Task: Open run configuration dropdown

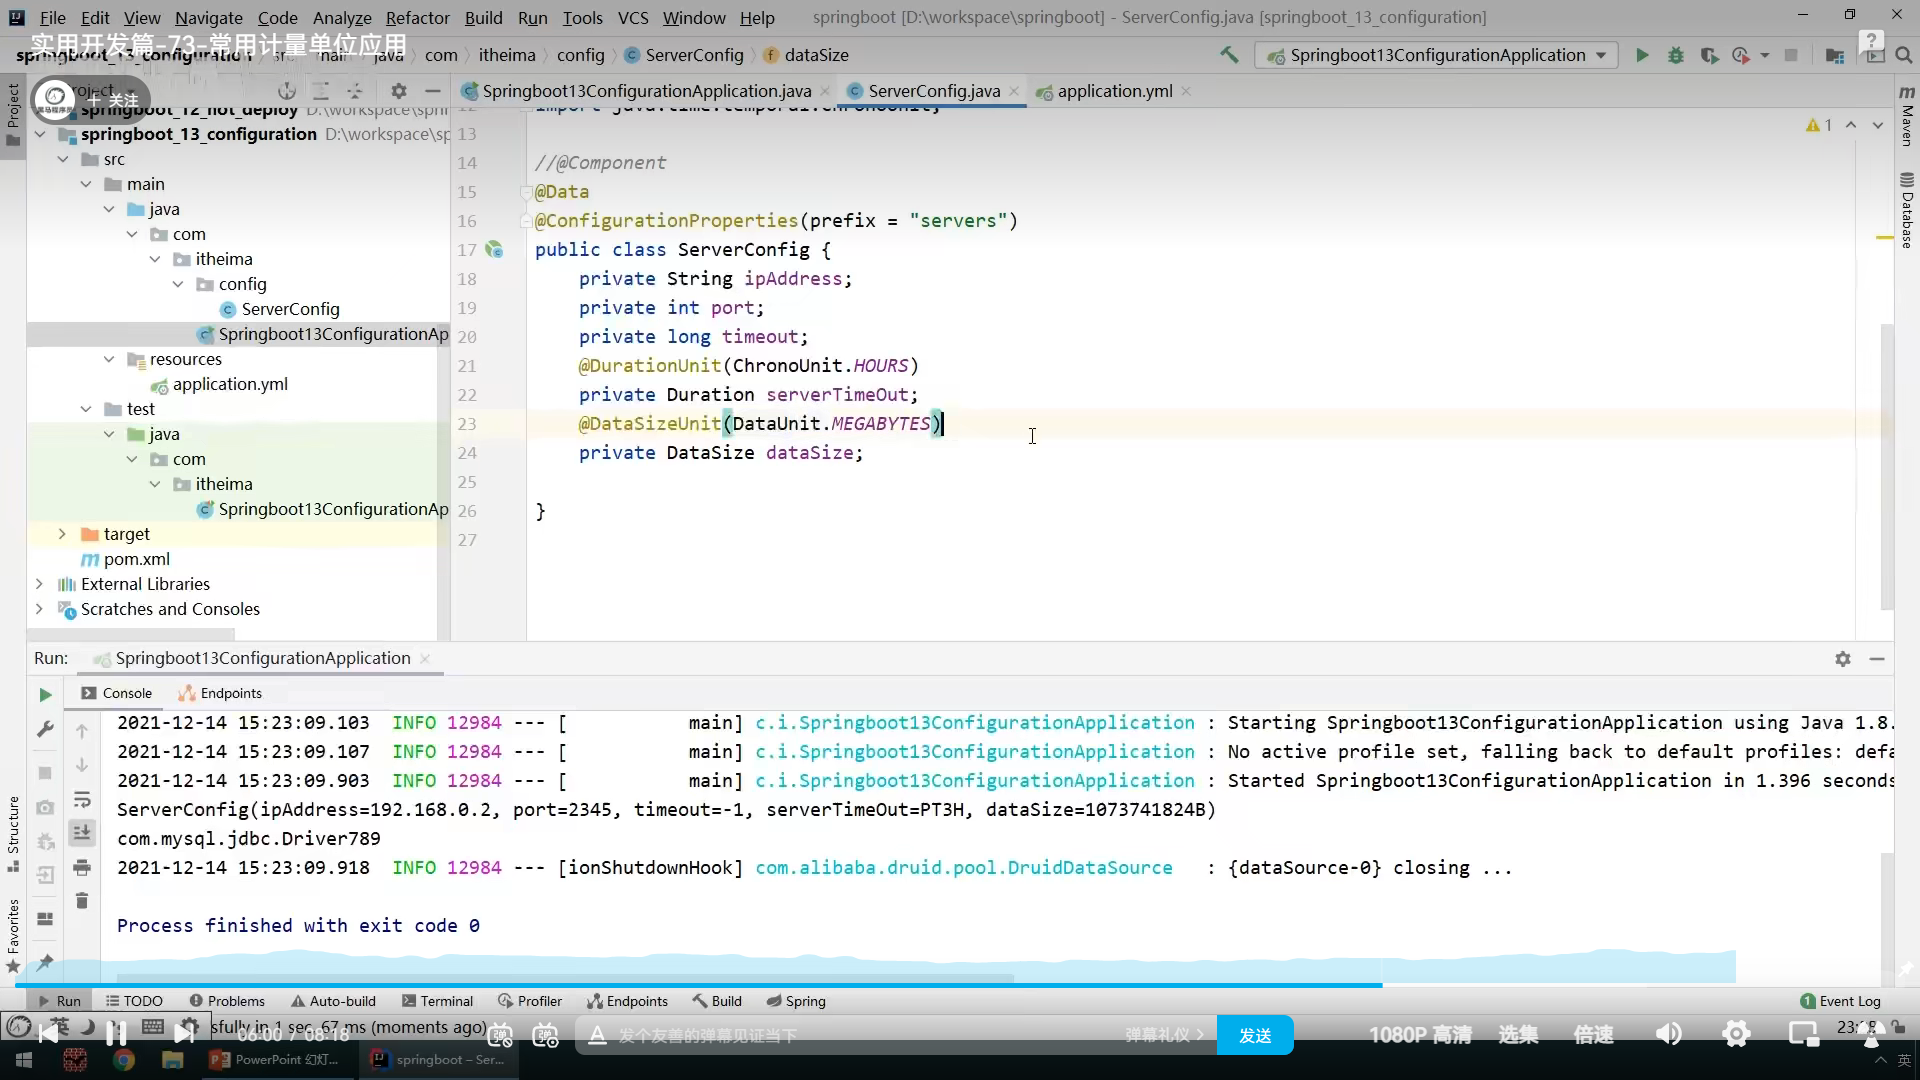Action: pos(1601,55)
